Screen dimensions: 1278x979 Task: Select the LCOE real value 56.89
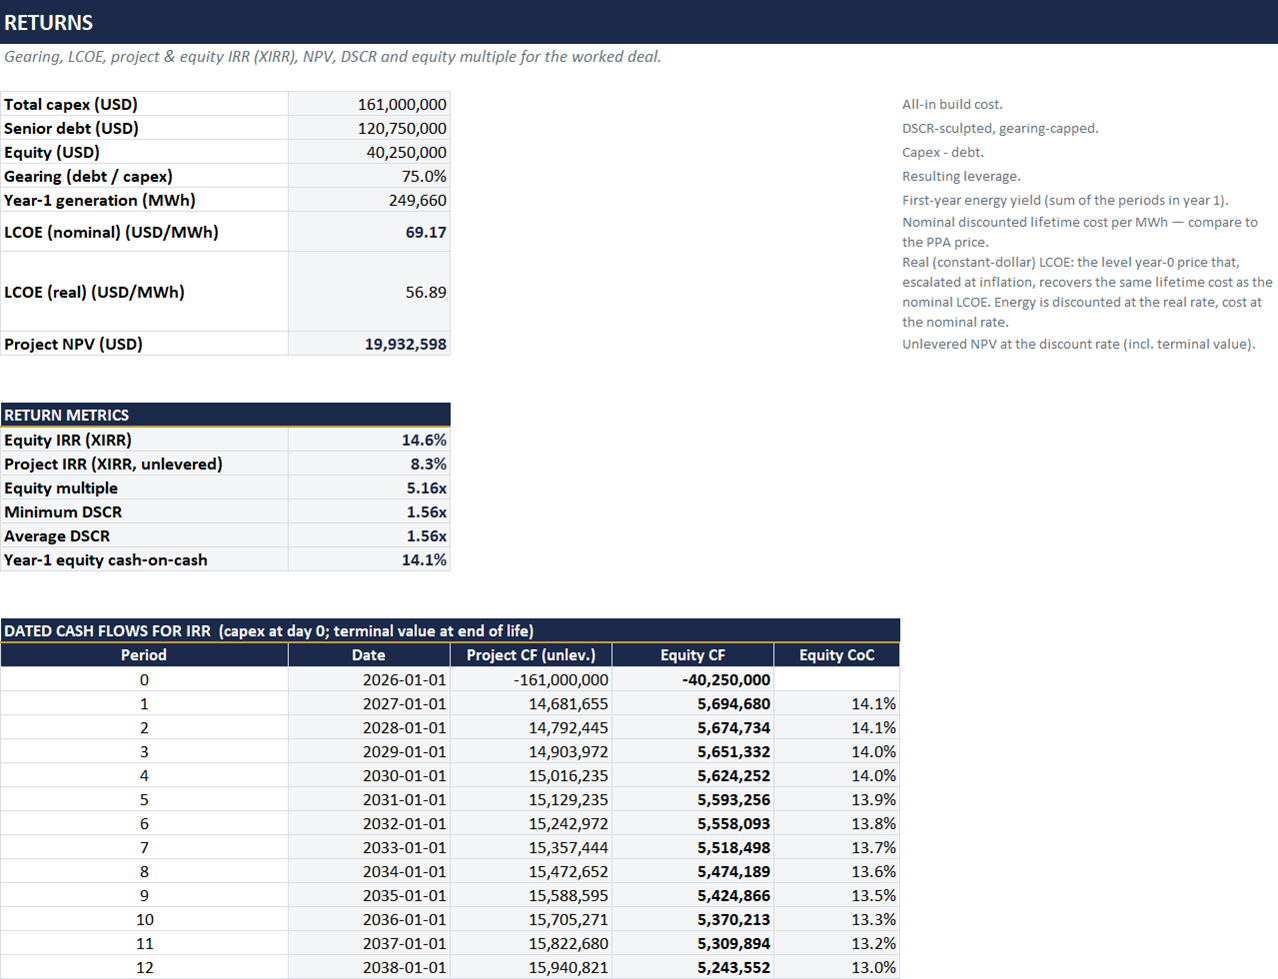tap(369, 292)
